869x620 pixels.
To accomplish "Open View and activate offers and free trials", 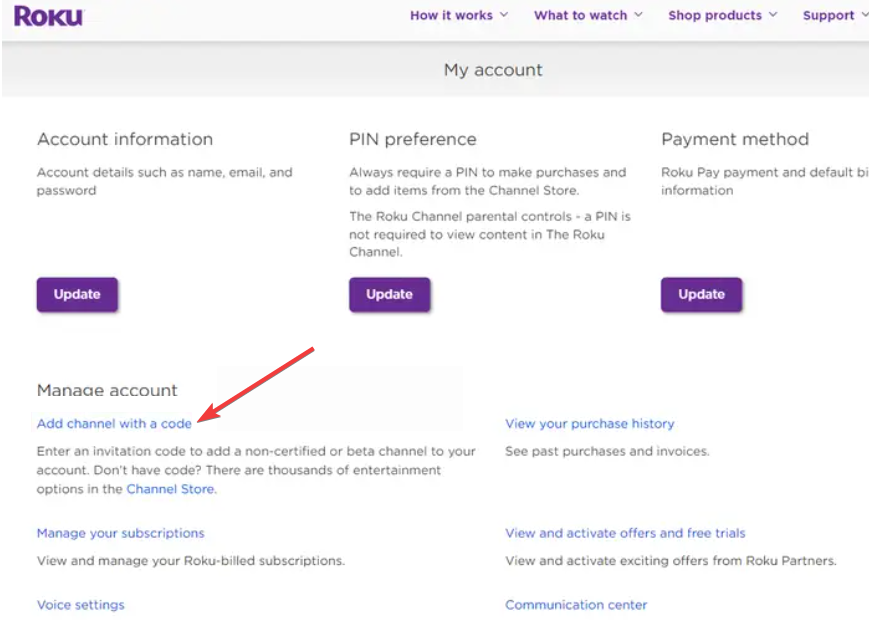I will 625,534.
